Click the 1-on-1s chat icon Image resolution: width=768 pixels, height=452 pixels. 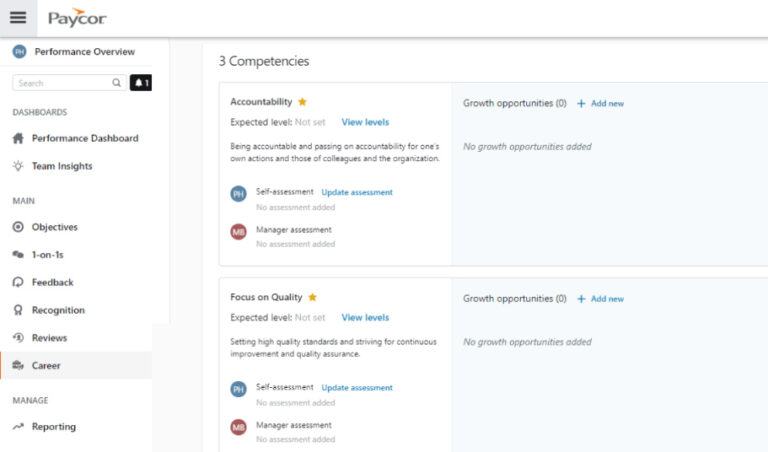tap(18, 255)
